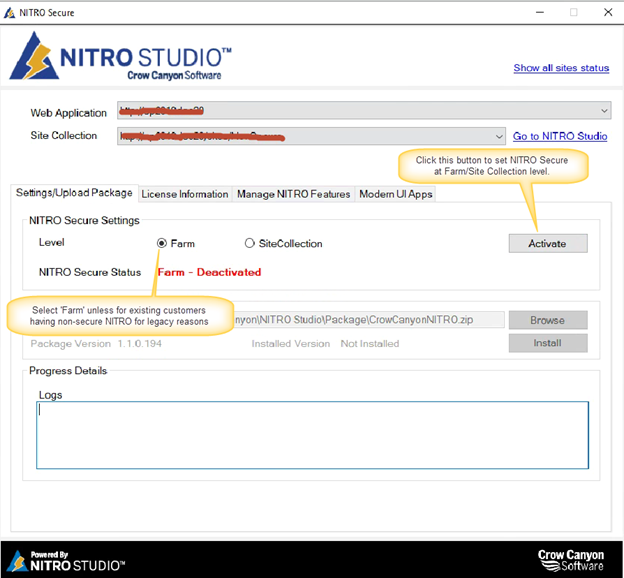
Task: Select the SiteCollection level radio button
Action: (x=250, y=243)
